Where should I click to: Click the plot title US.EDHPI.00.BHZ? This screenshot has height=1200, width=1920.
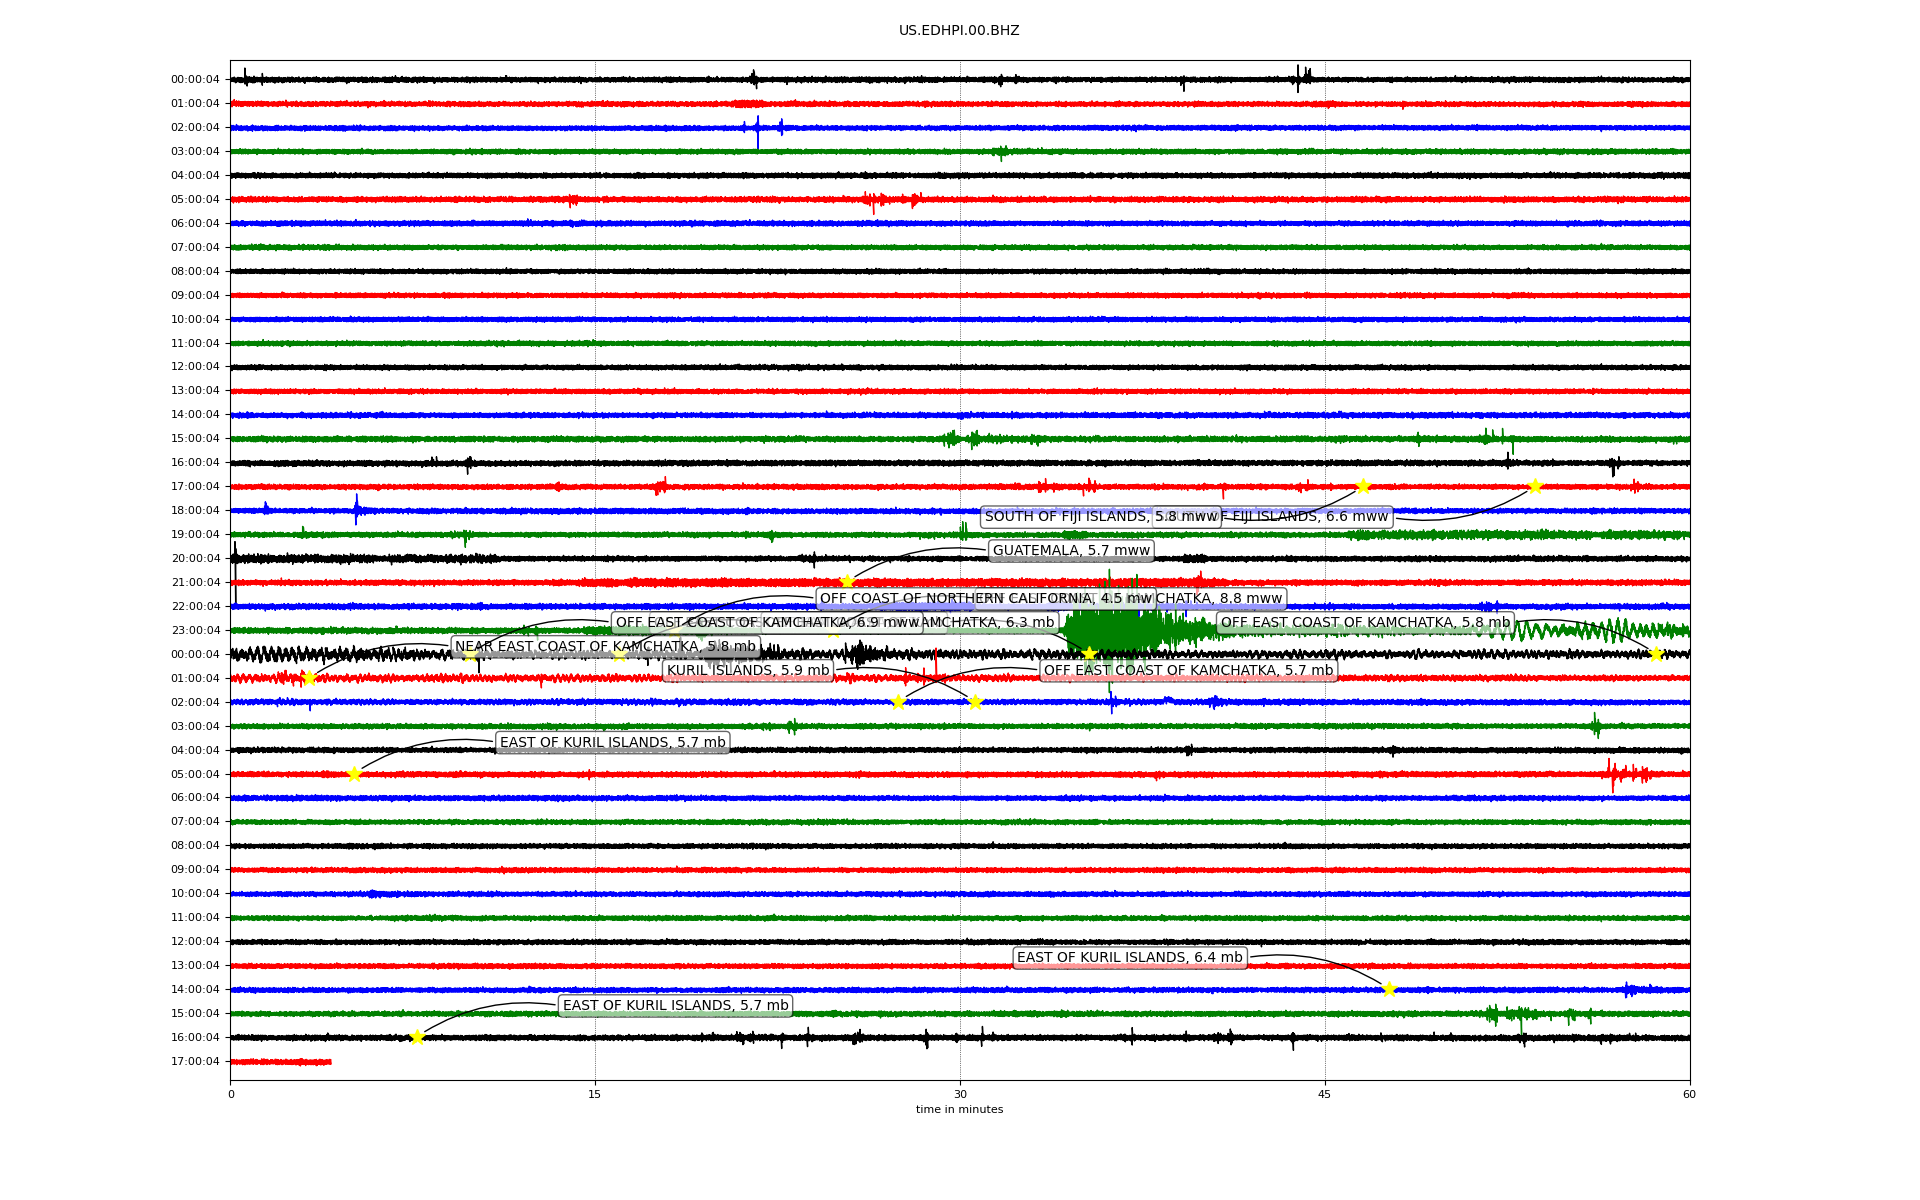click(959, 31)
